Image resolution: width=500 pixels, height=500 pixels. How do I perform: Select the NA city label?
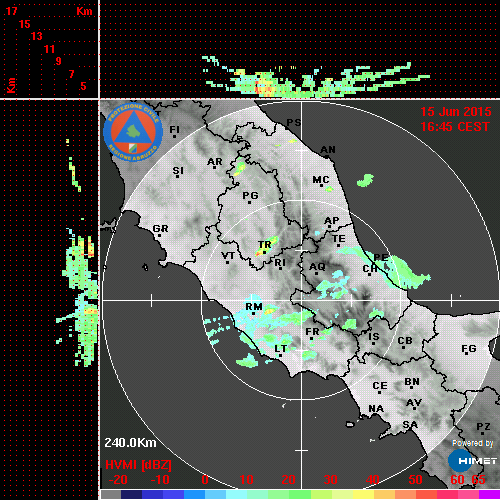(x=376, y=409)
